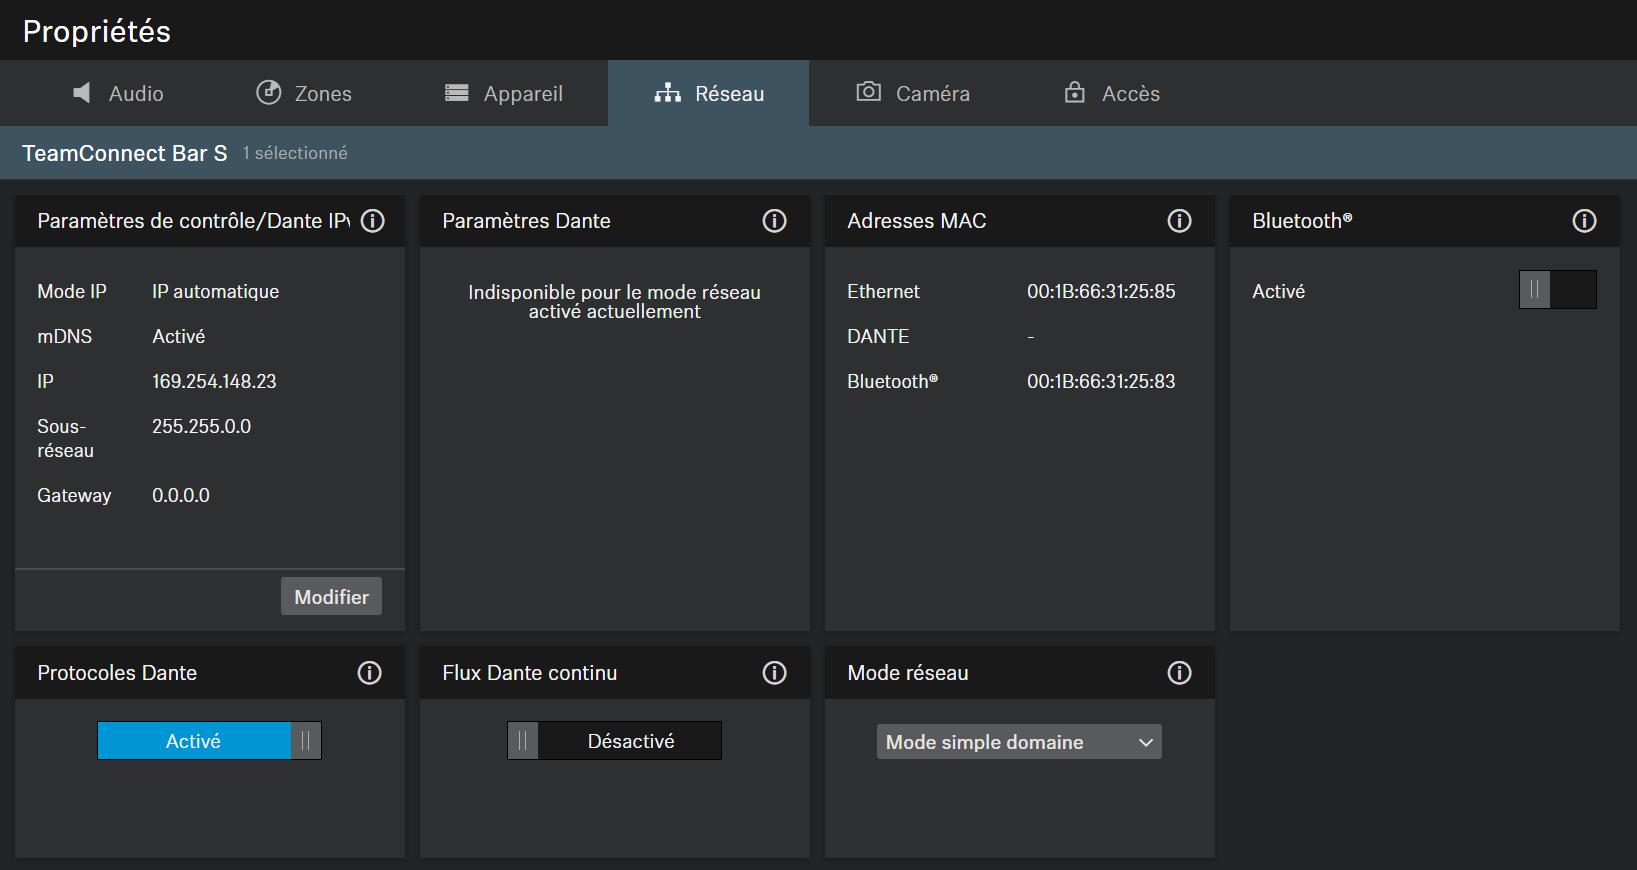Click the Ethernet MAC address value
The image size is (1637, 870).
tap(1101, 291)
